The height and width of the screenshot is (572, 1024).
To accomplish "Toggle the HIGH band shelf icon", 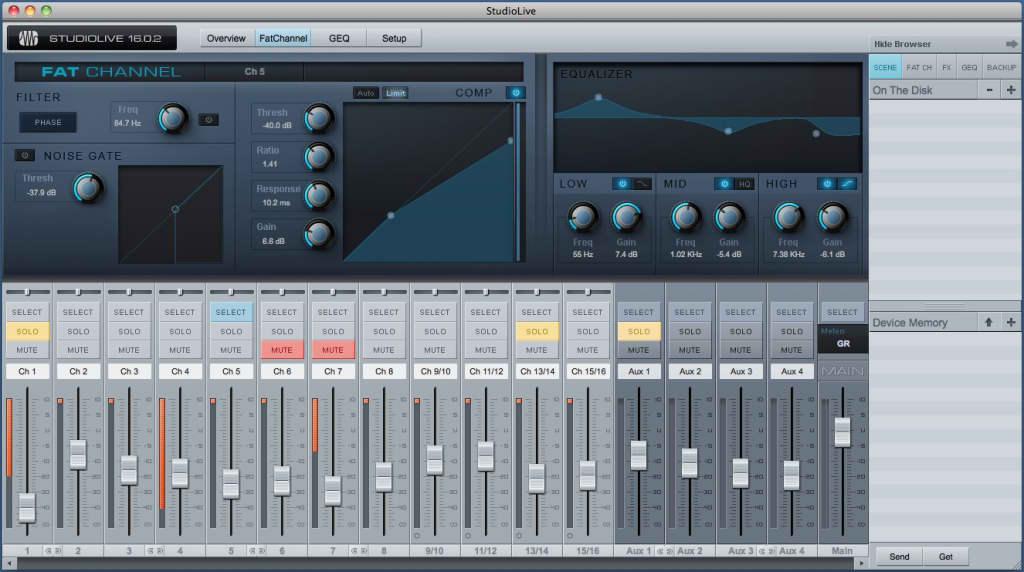I will click(847, 184).
